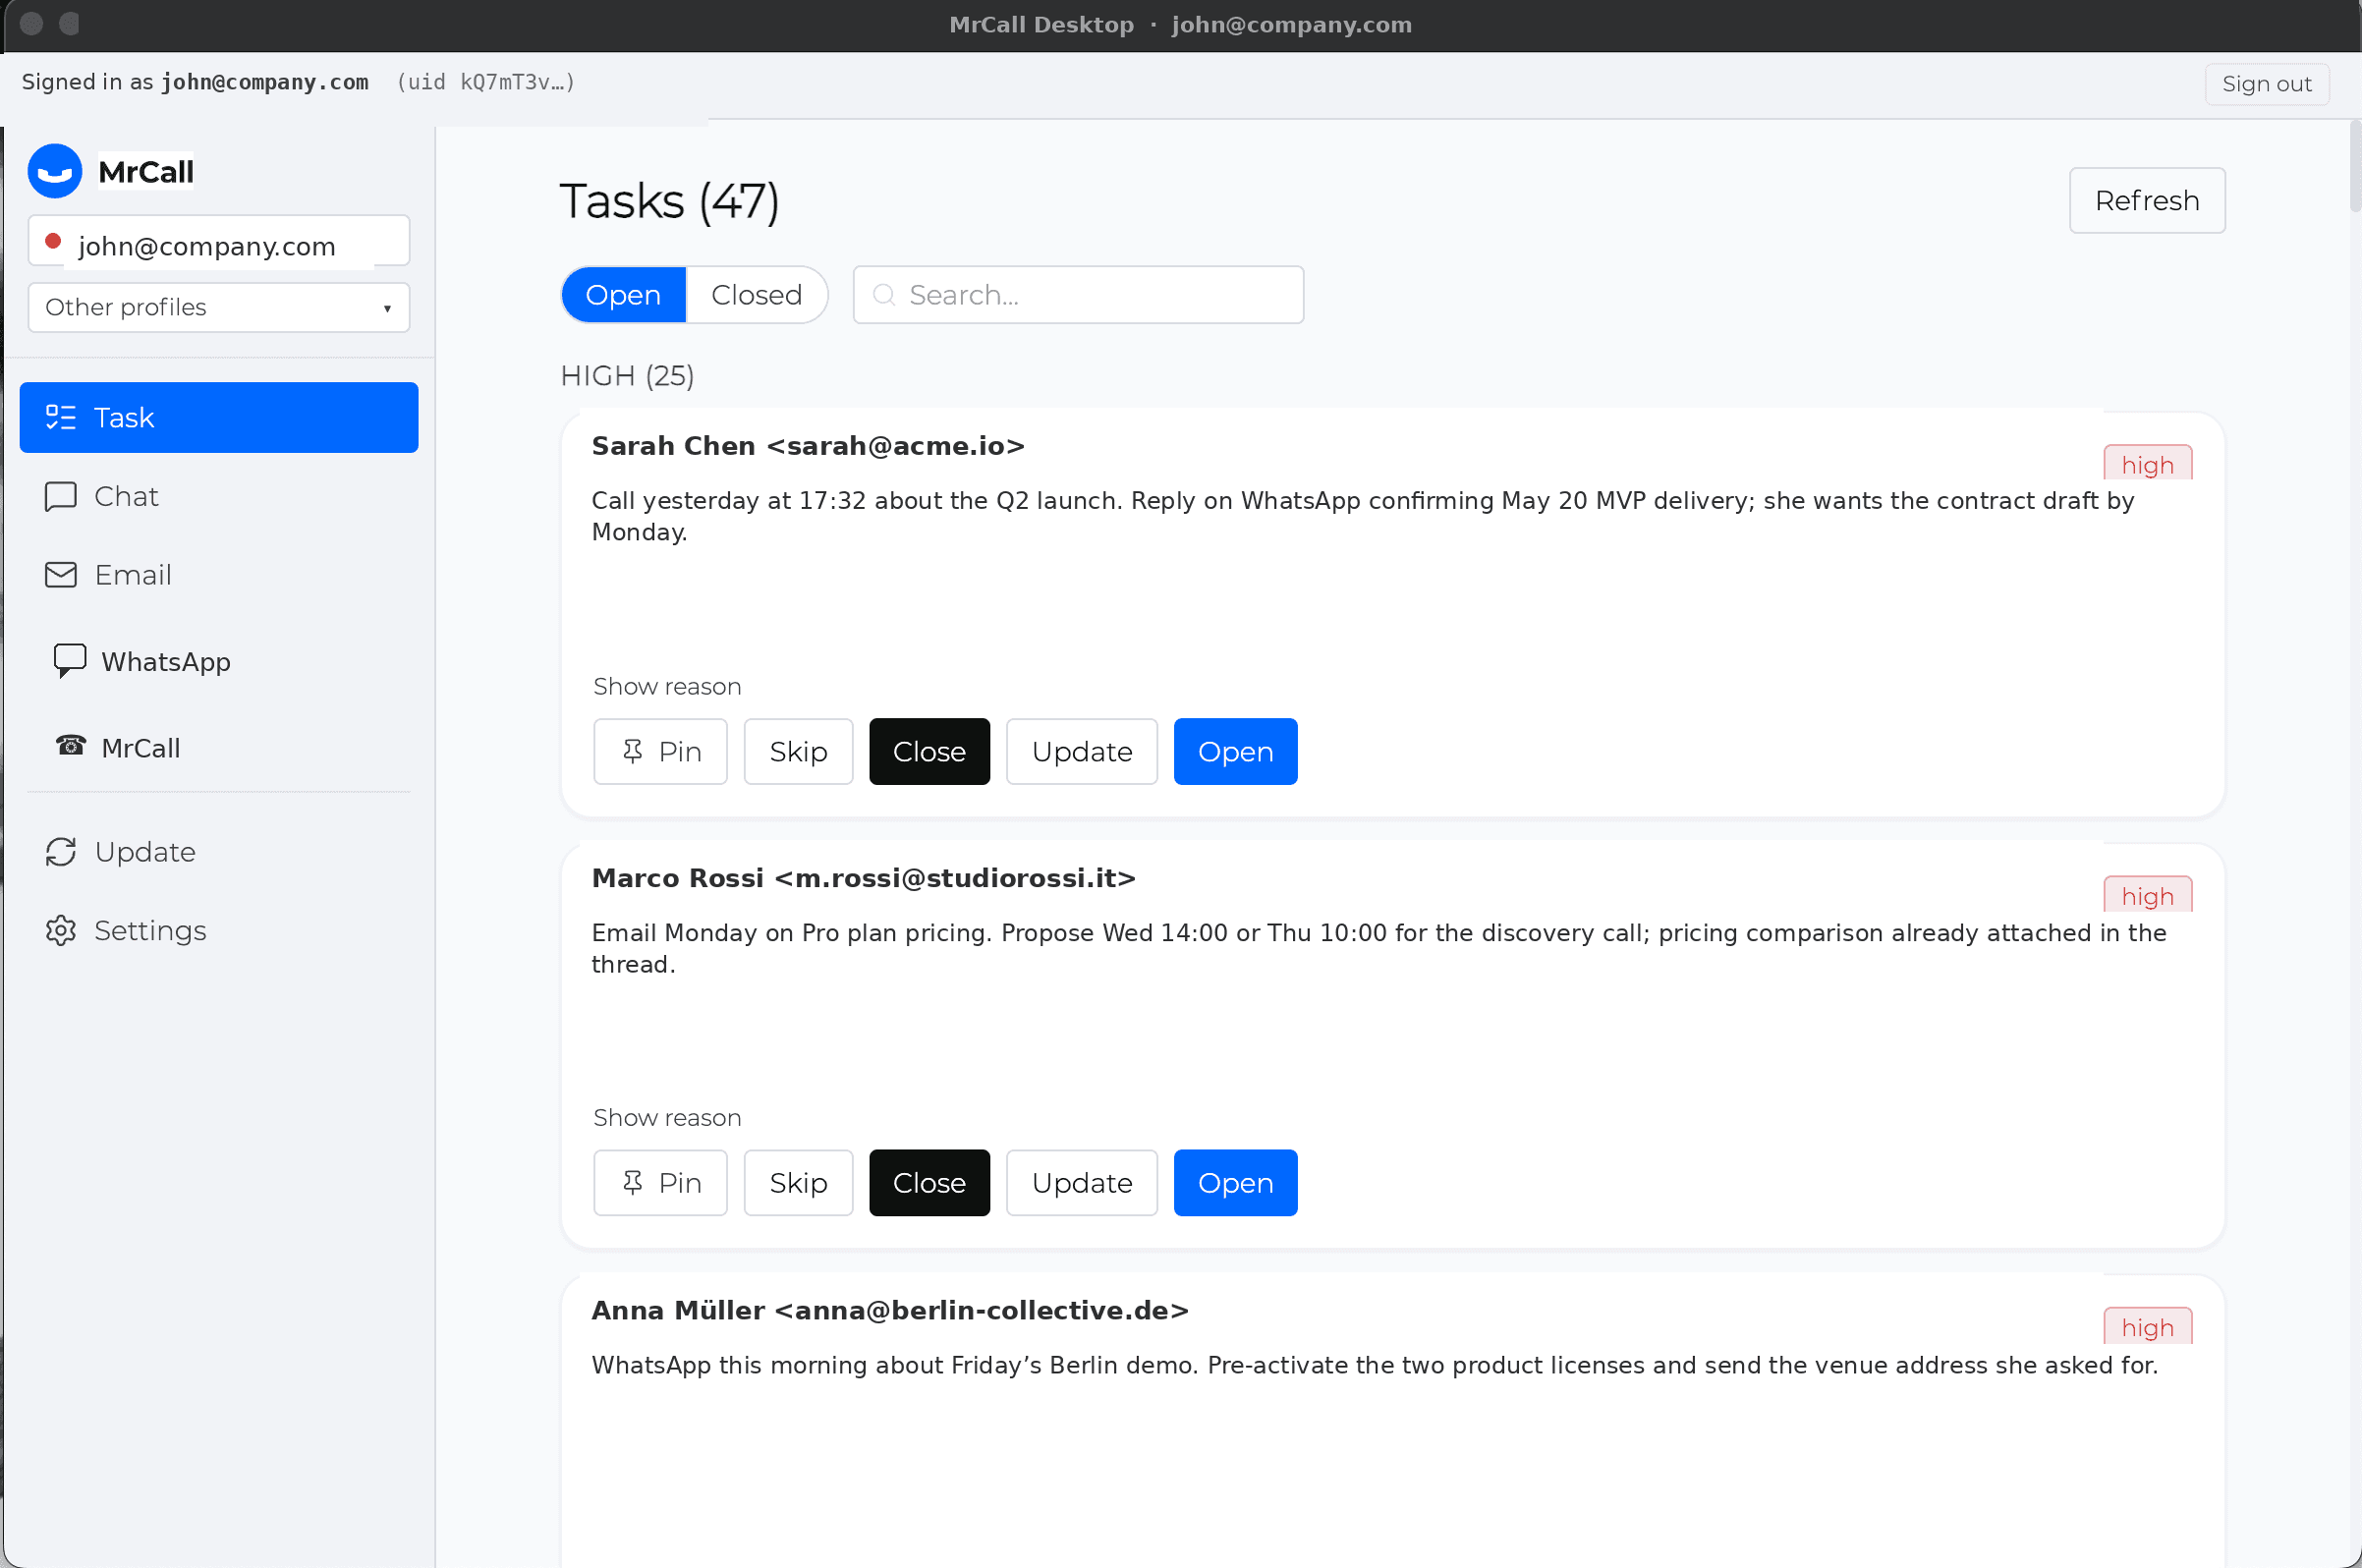
Task: Update Sarah Chen's task
Action: (1082, 751)
